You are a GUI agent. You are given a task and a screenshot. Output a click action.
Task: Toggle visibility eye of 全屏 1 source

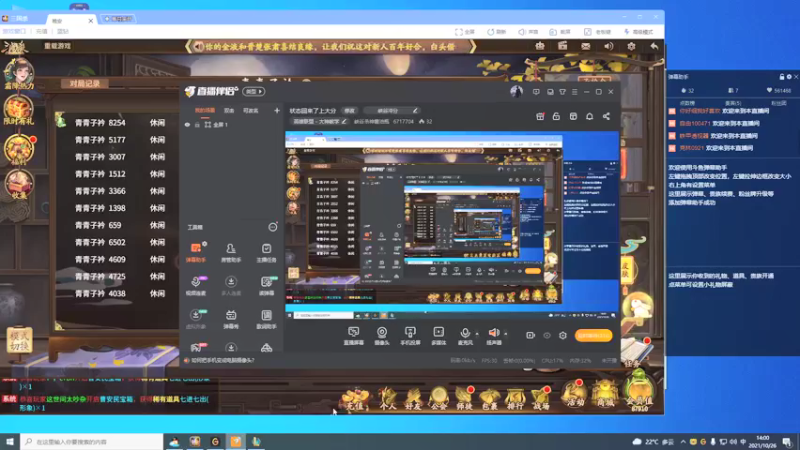187,124
